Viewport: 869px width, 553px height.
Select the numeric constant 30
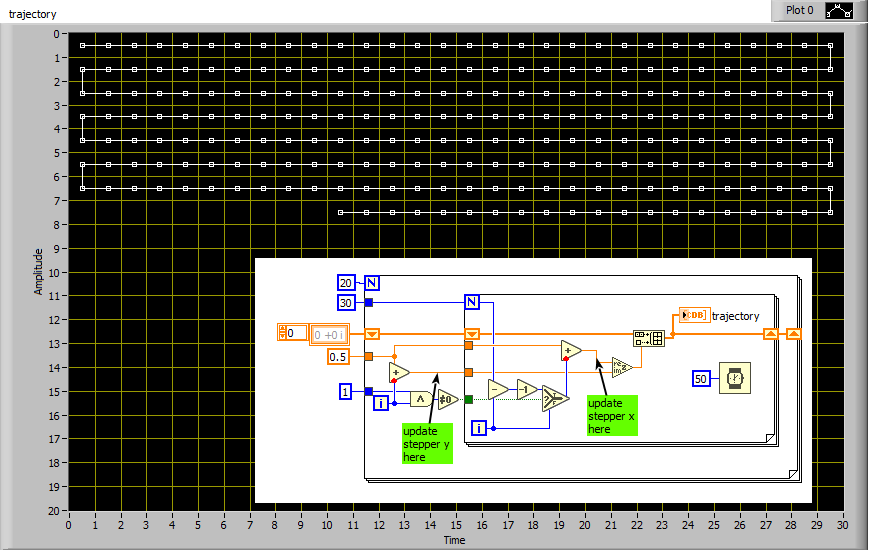(346, 303)
